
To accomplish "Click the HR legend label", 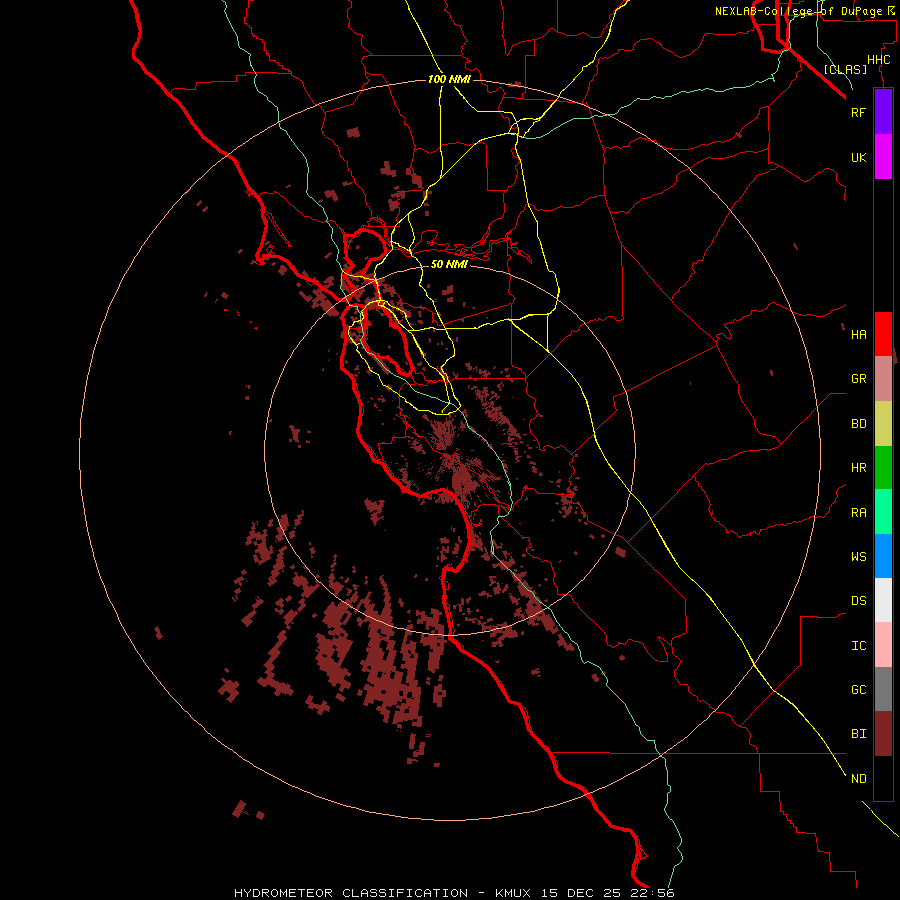I will point(858,468).
